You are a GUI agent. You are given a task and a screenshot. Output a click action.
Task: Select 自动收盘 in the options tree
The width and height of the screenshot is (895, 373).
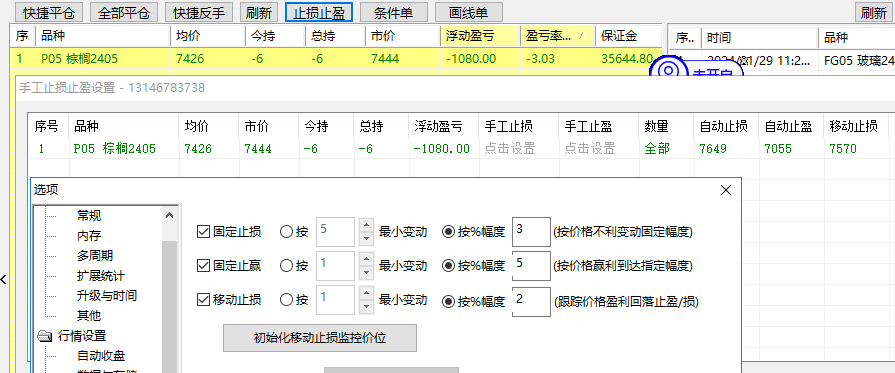tap(100, 356)
